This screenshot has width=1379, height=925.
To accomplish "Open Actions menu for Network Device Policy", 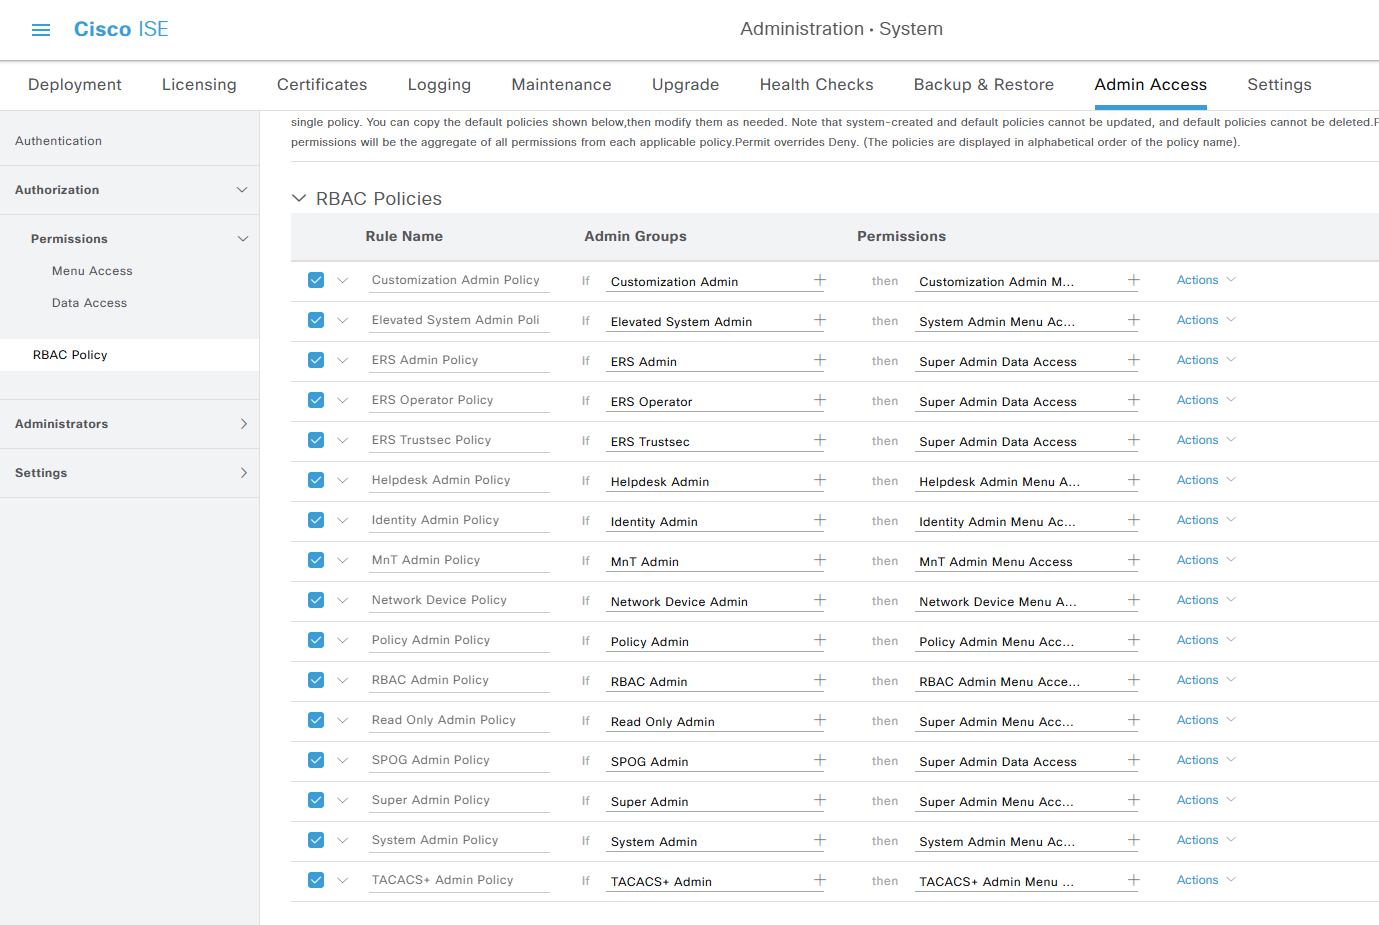I will pyautogui.click(x=1206, y=600).
